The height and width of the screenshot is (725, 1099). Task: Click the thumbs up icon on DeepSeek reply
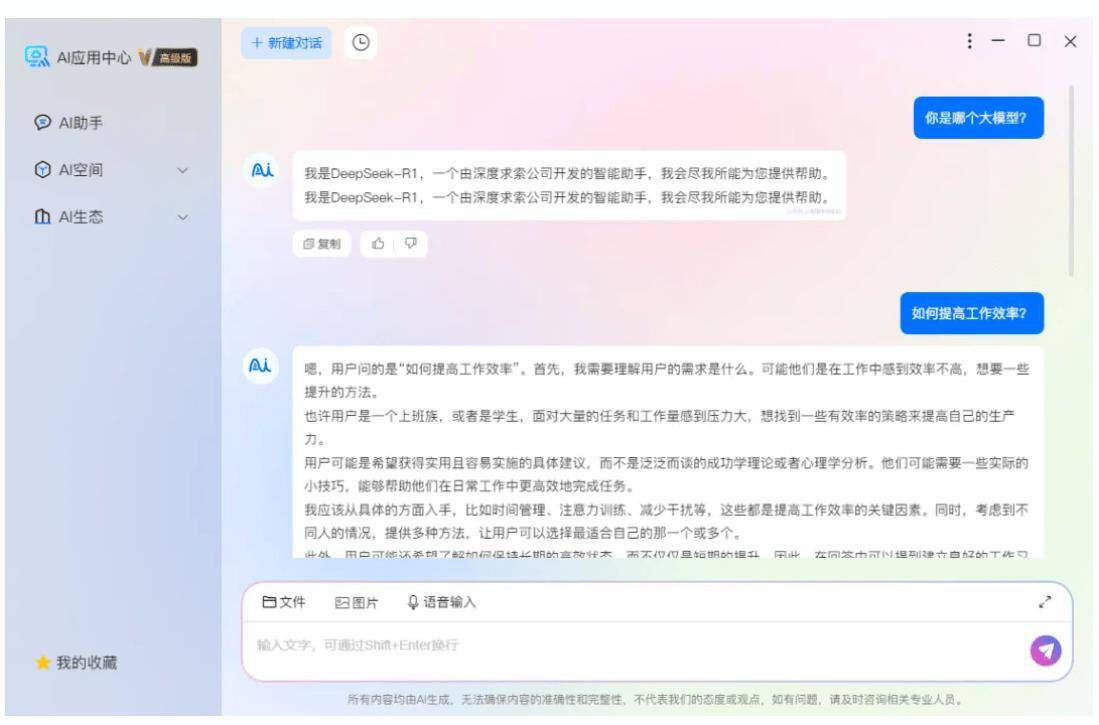click(378, 243)
